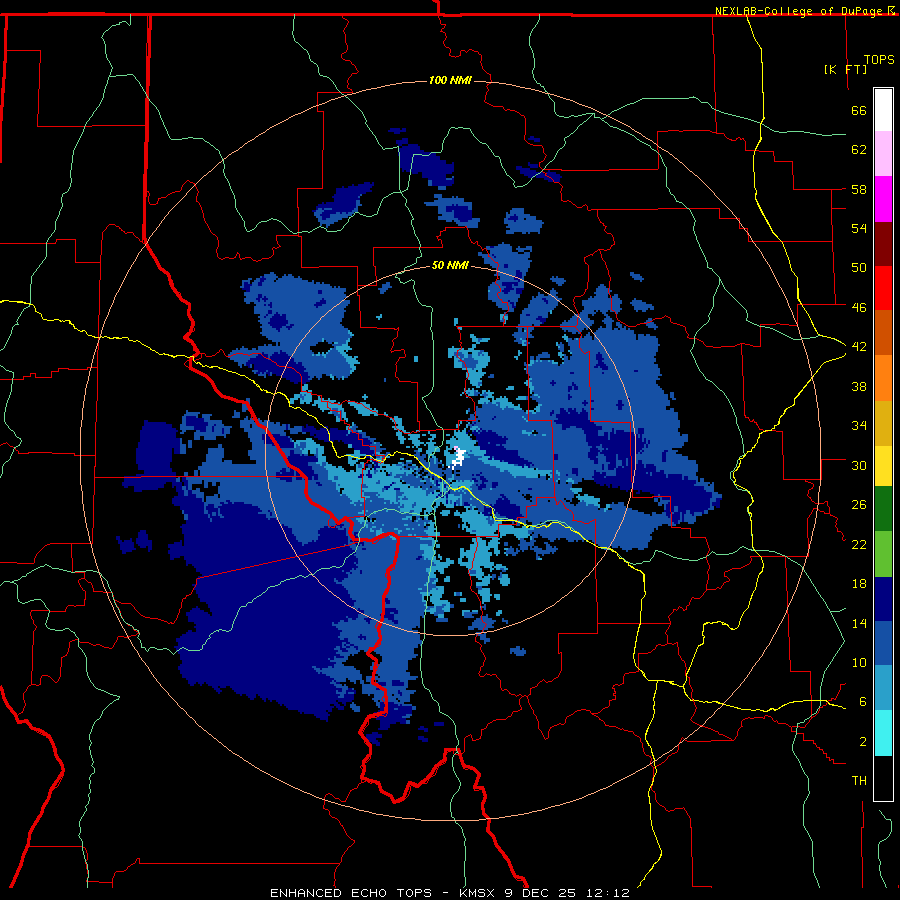
Task: Click the "50" legend value
Action: 858,268
